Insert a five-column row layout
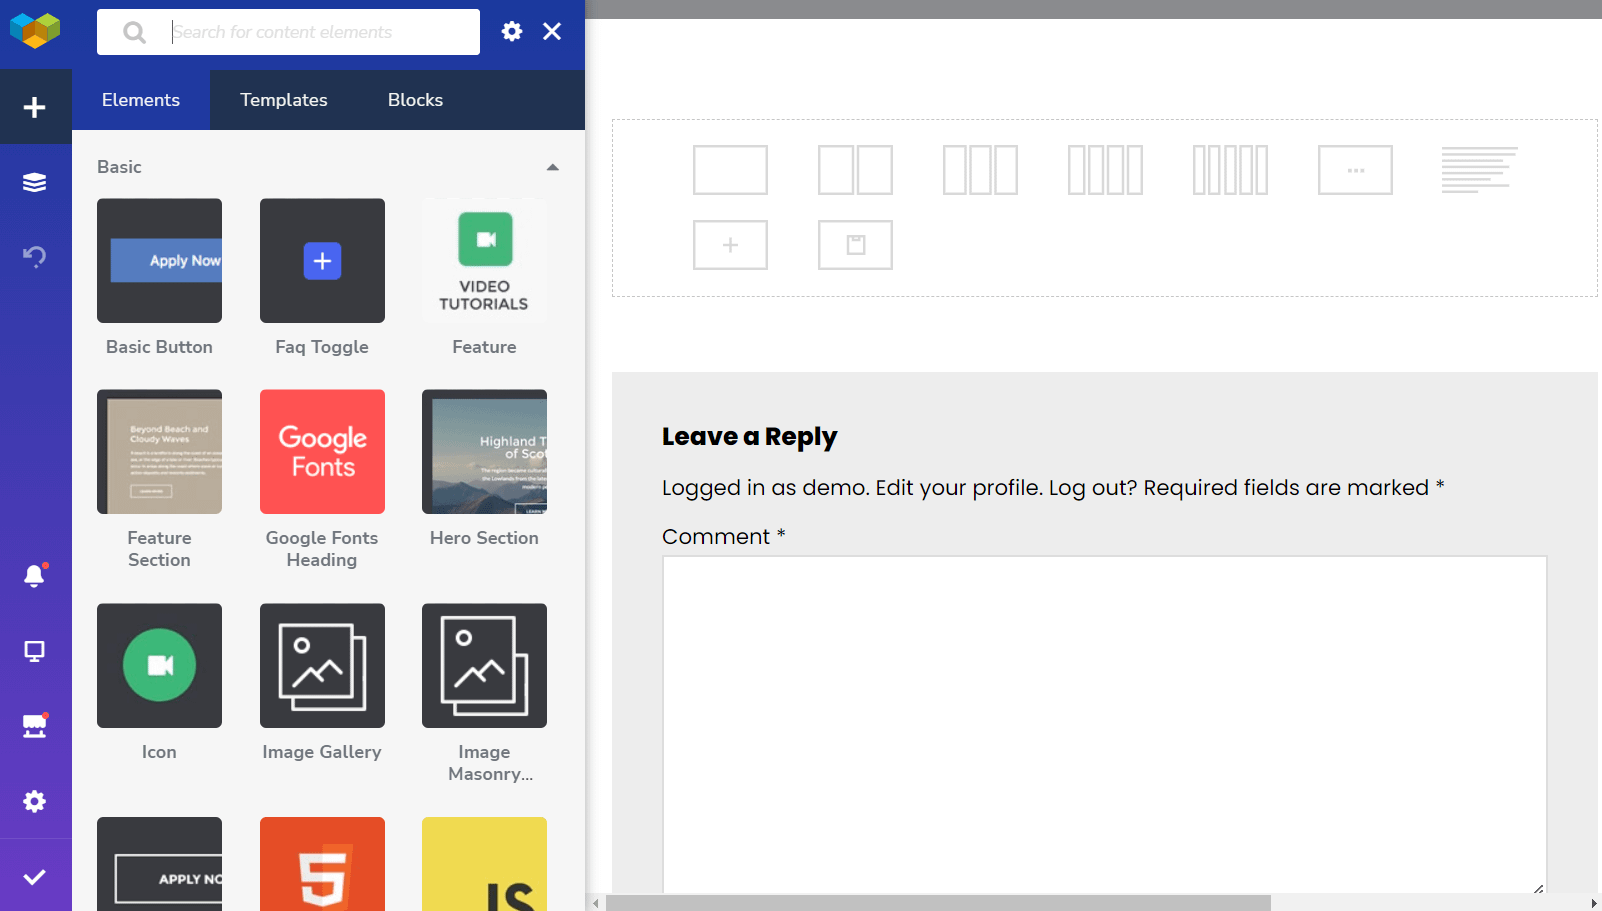Screen dimensions: 1602x911 click(x=1231, y=170)
